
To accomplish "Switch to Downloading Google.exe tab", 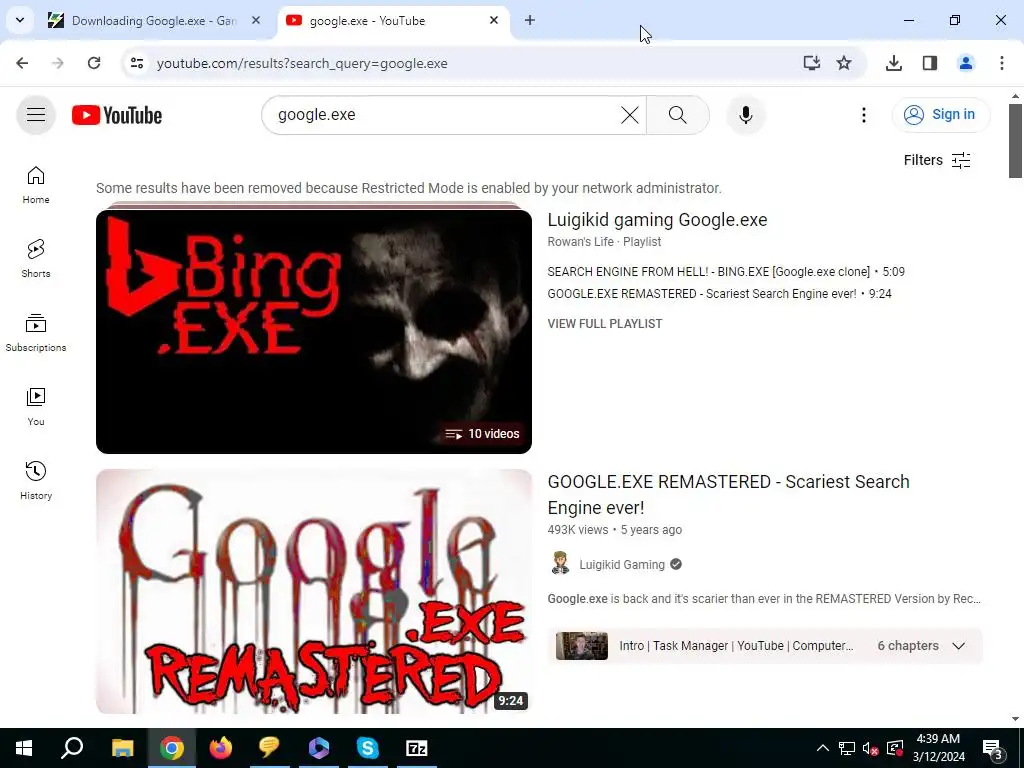I will pyautogui.click(x=153, y=21).
